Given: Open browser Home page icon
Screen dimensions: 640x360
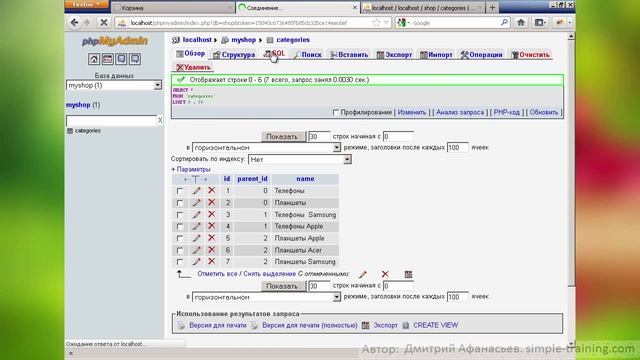Looking at the screenshot, I should (521, 23).
